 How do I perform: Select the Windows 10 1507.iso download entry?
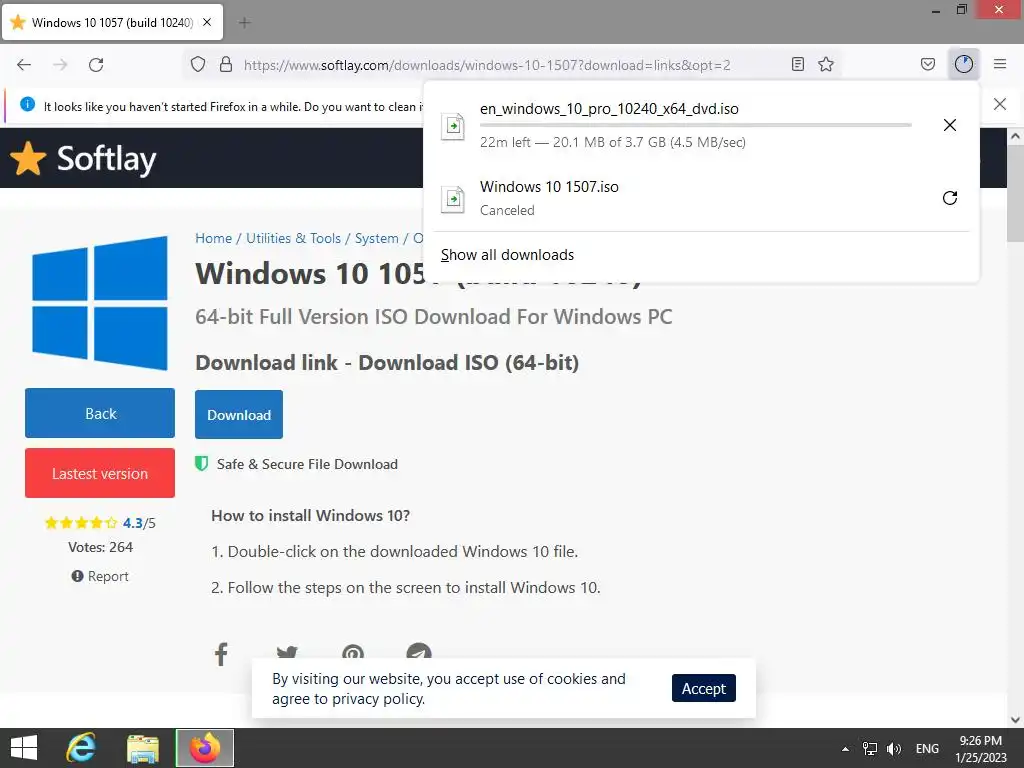click(701, 198)
